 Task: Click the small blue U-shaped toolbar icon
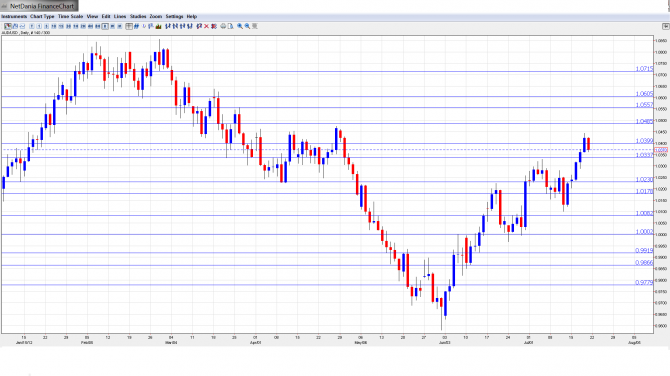[x=144, y=26]
